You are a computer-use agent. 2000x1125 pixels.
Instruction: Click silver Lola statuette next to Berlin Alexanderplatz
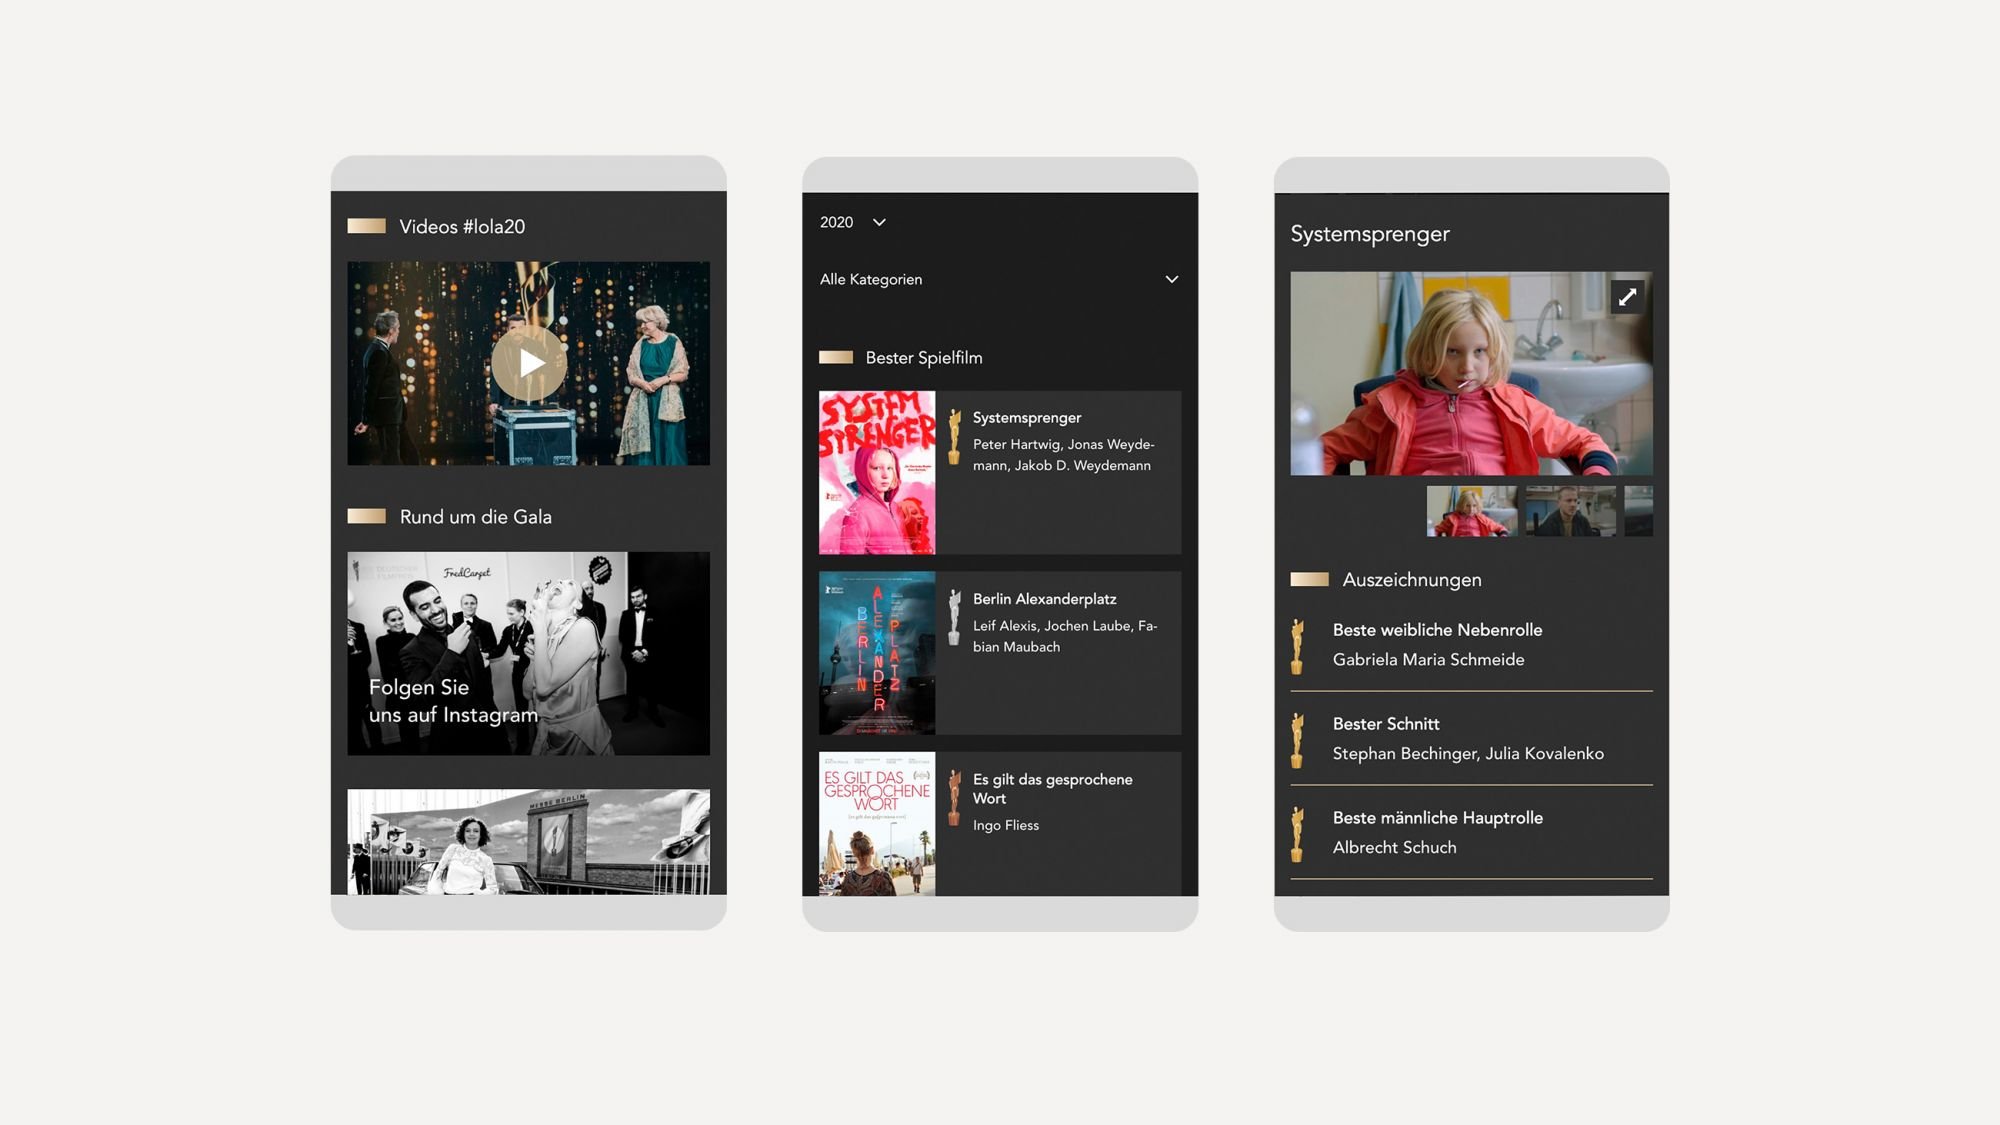click(x=954, y=618)
